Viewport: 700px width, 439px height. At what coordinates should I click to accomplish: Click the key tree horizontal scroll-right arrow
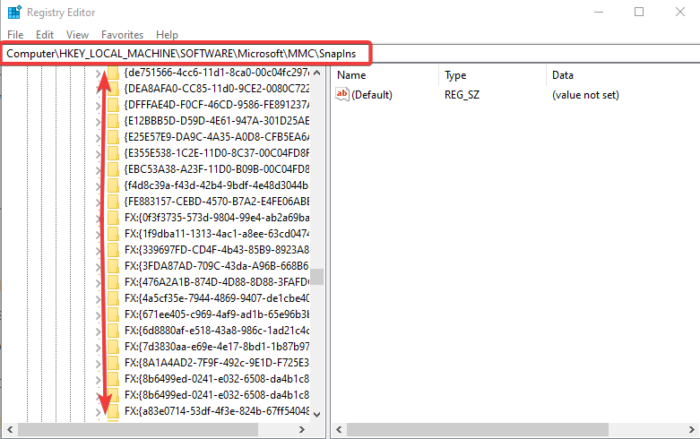(x=302, y=430)
